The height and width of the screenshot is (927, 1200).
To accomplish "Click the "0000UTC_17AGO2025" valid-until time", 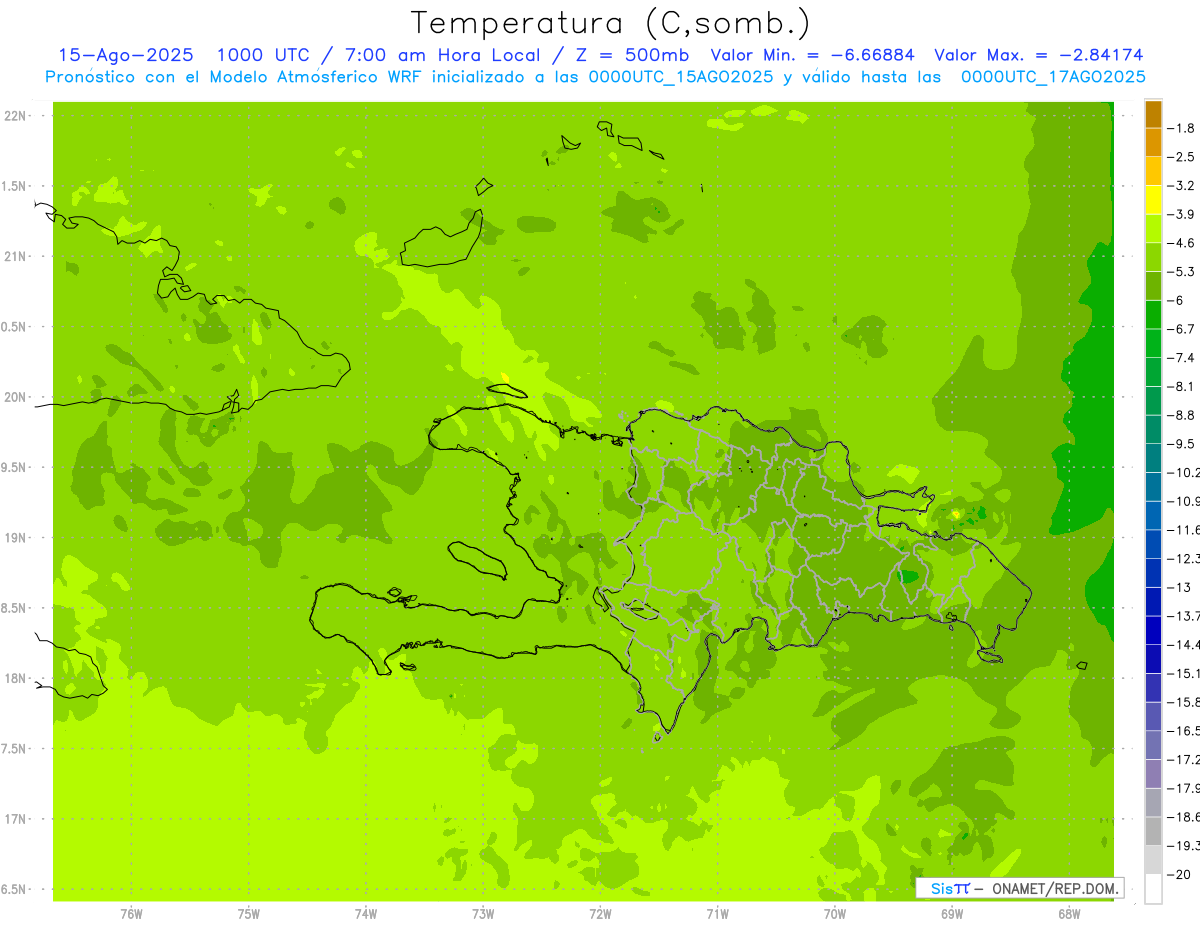I will [1053, 77].
